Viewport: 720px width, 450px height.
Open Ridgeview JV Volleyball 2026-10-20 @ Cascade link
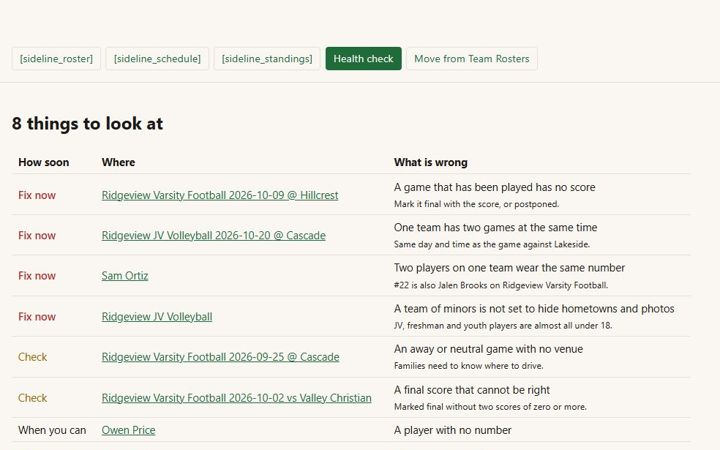[x=214, y=236]
